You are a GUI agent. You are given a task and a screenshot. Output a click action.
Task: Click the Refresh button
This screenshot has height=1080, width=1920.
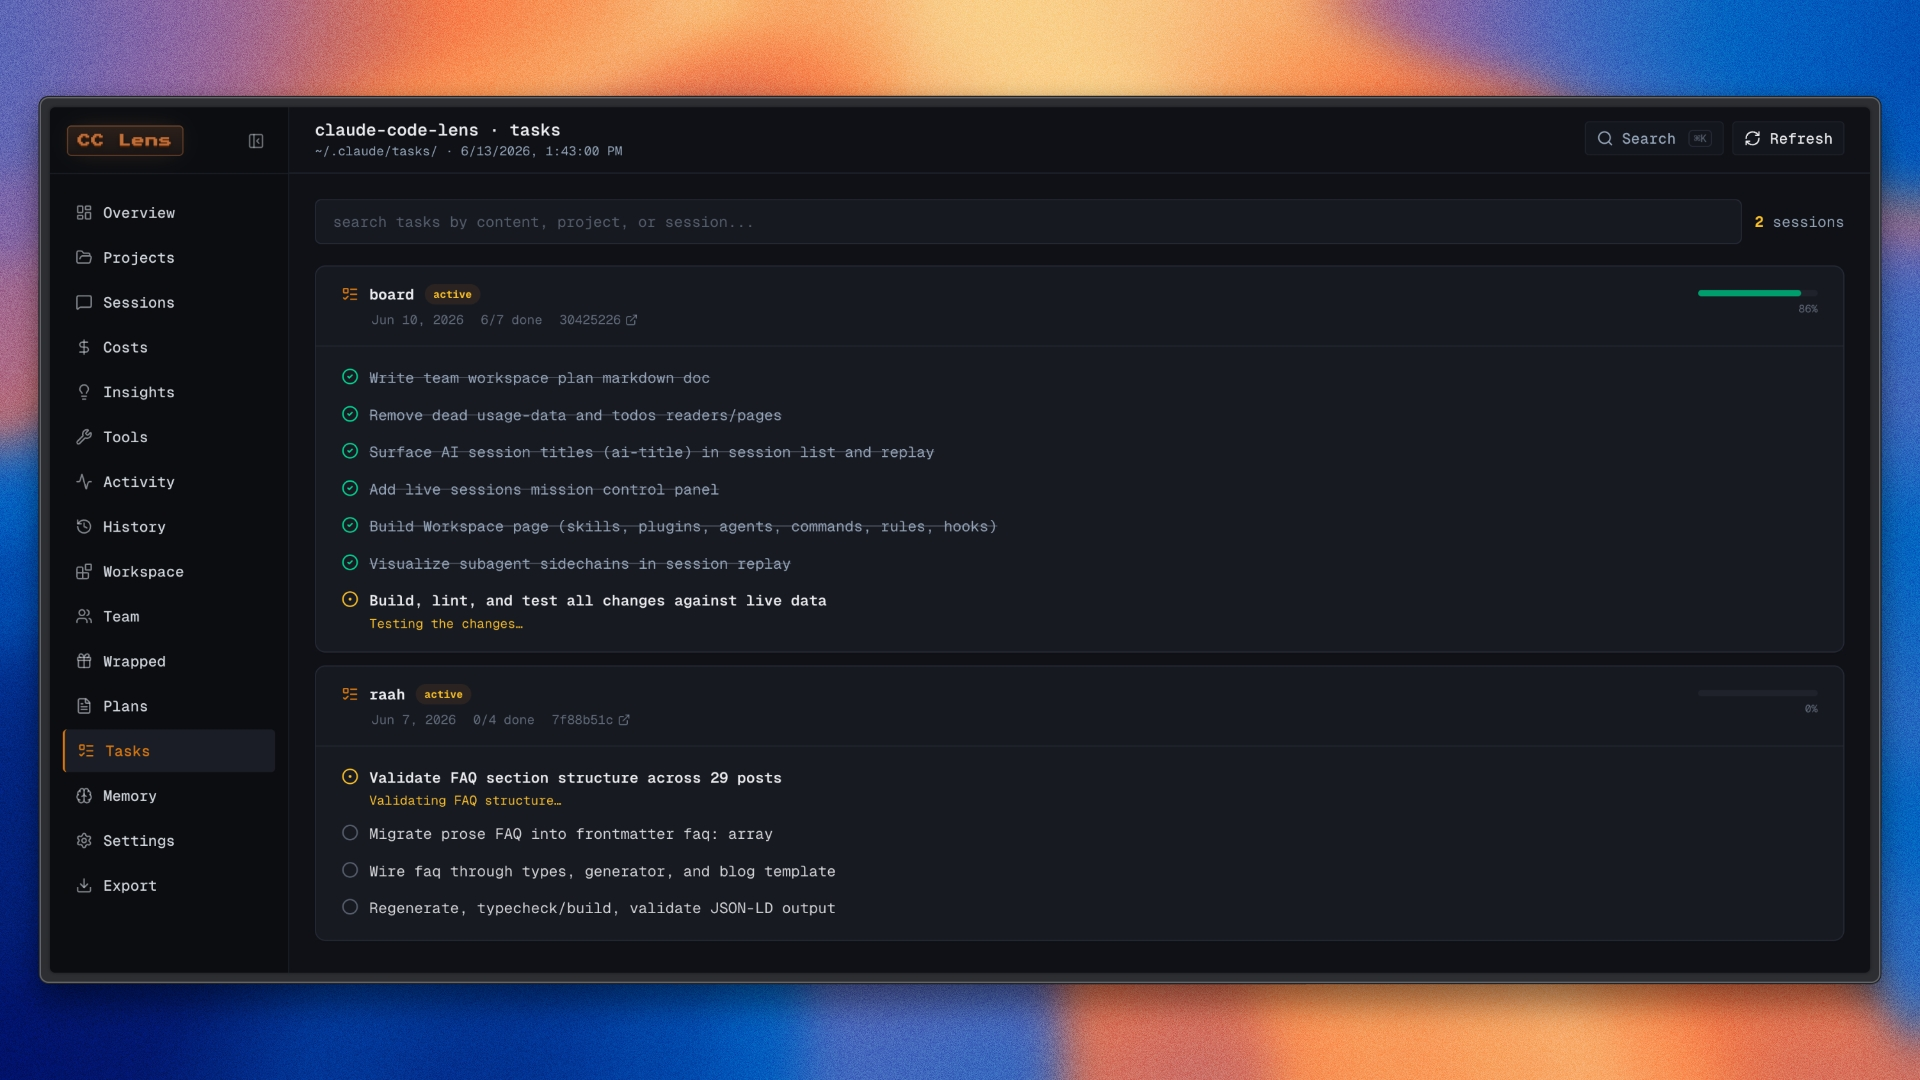pyautogui.click(x=1788, y=139)
